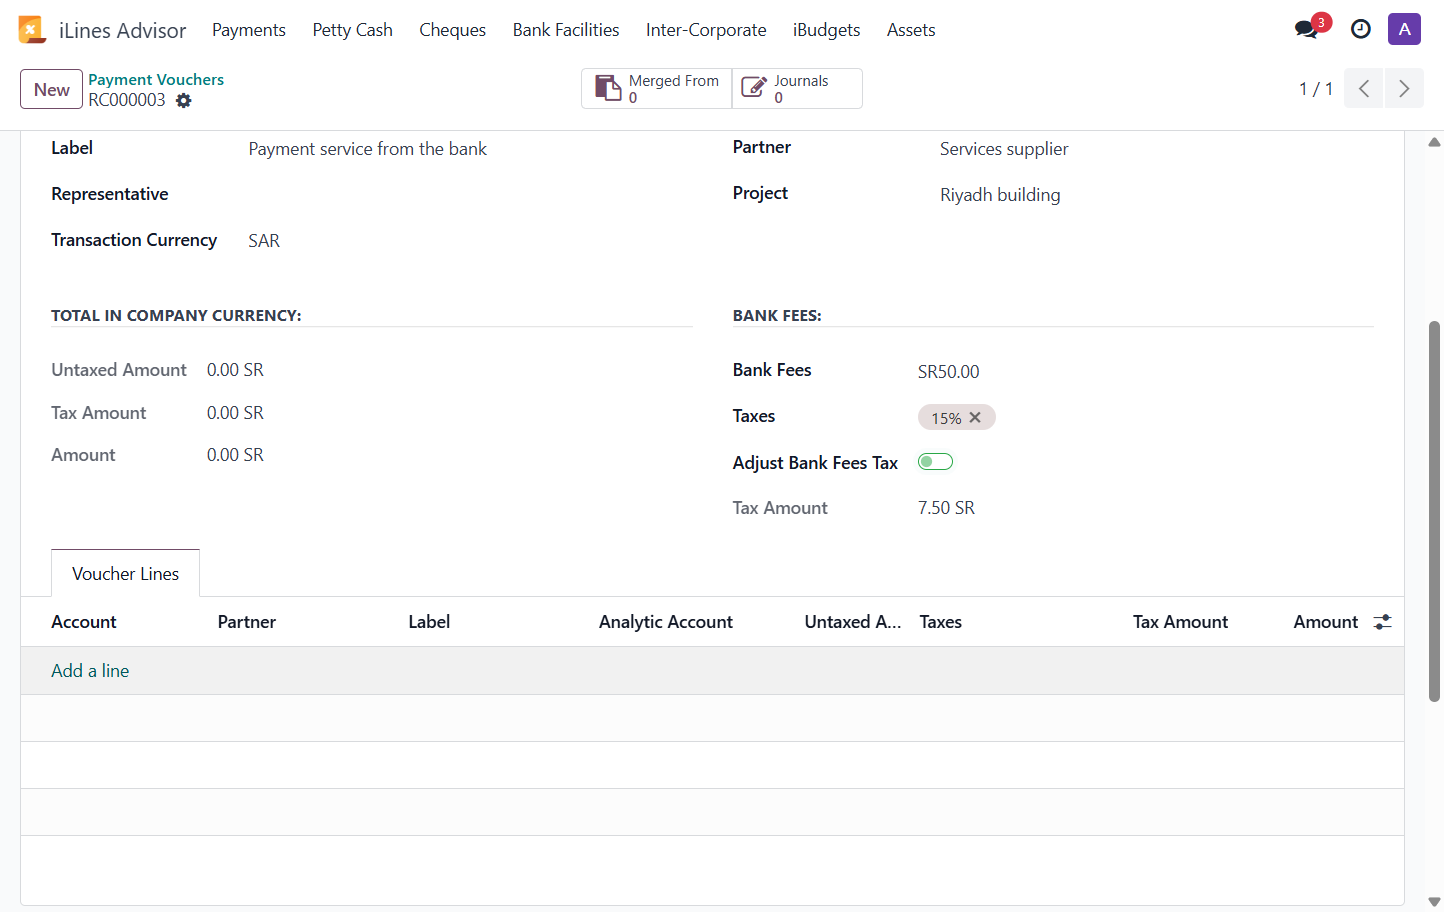Click the Journals stat button
Image resolution: width=1444 pixels, height=912 pixels.
pos(797,88)
